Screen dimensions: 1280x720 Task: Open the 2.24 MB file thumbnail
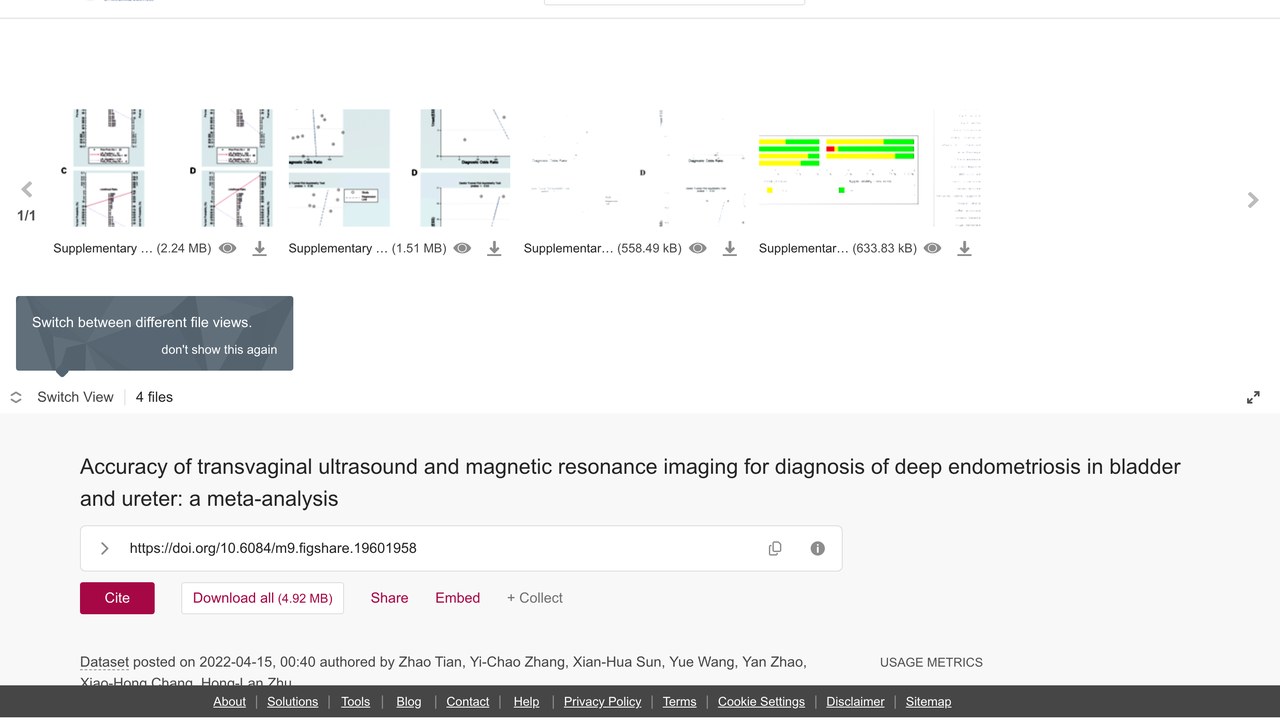[166, 168]
